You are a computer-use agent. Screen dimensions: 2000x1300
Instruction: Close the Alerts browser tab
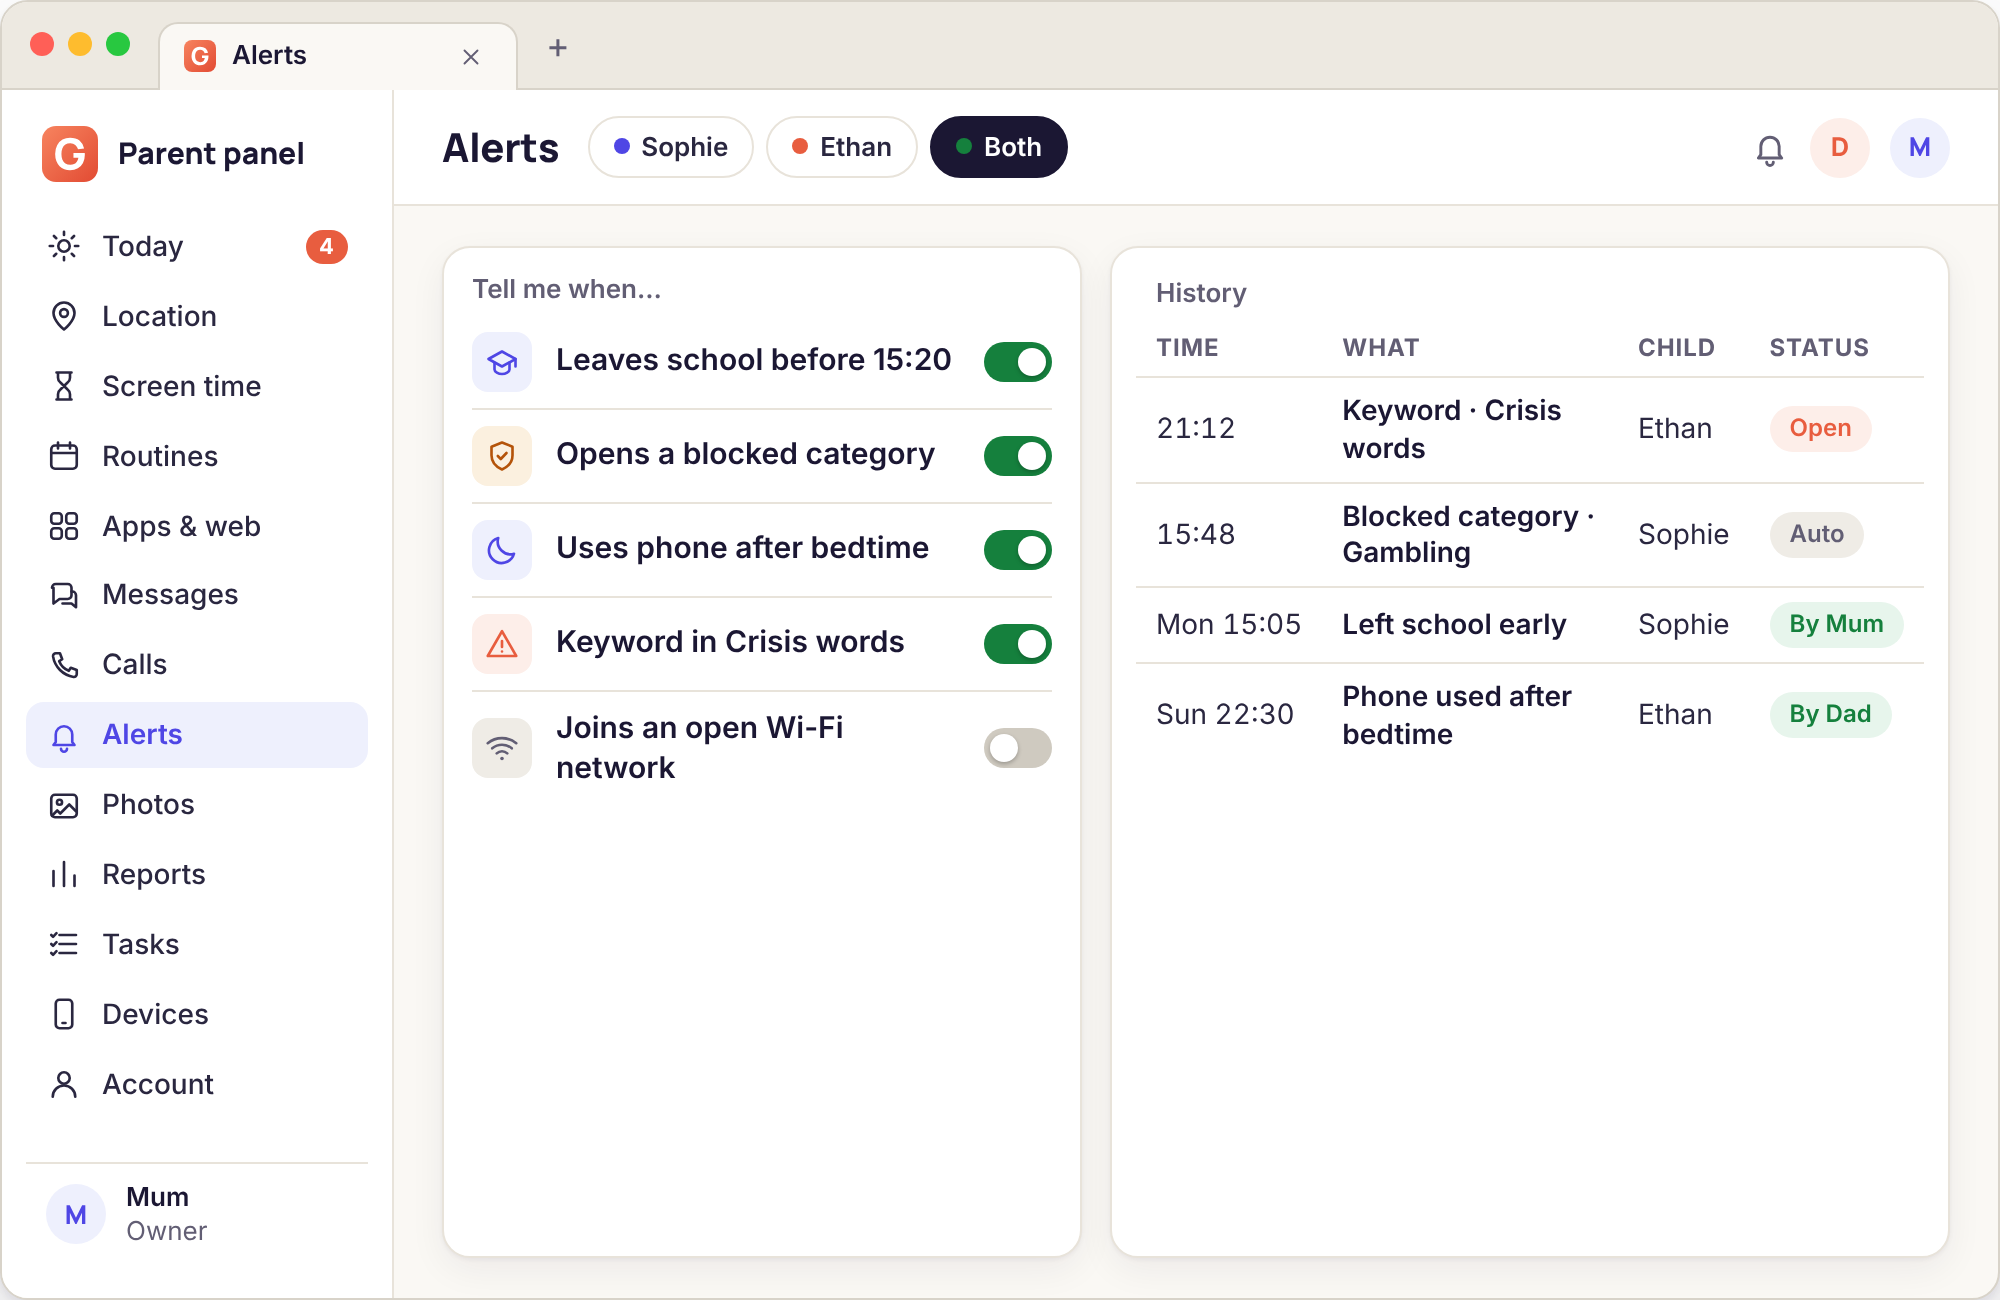(471, 57)
